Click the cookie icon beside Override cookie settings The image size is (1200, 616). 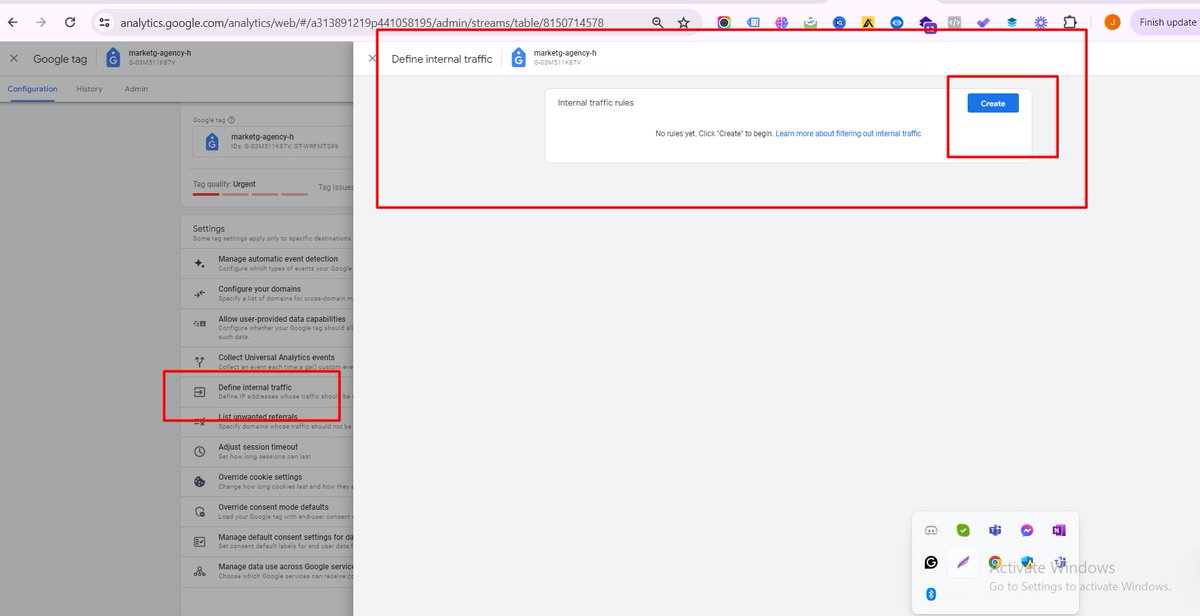pos(199,482)
